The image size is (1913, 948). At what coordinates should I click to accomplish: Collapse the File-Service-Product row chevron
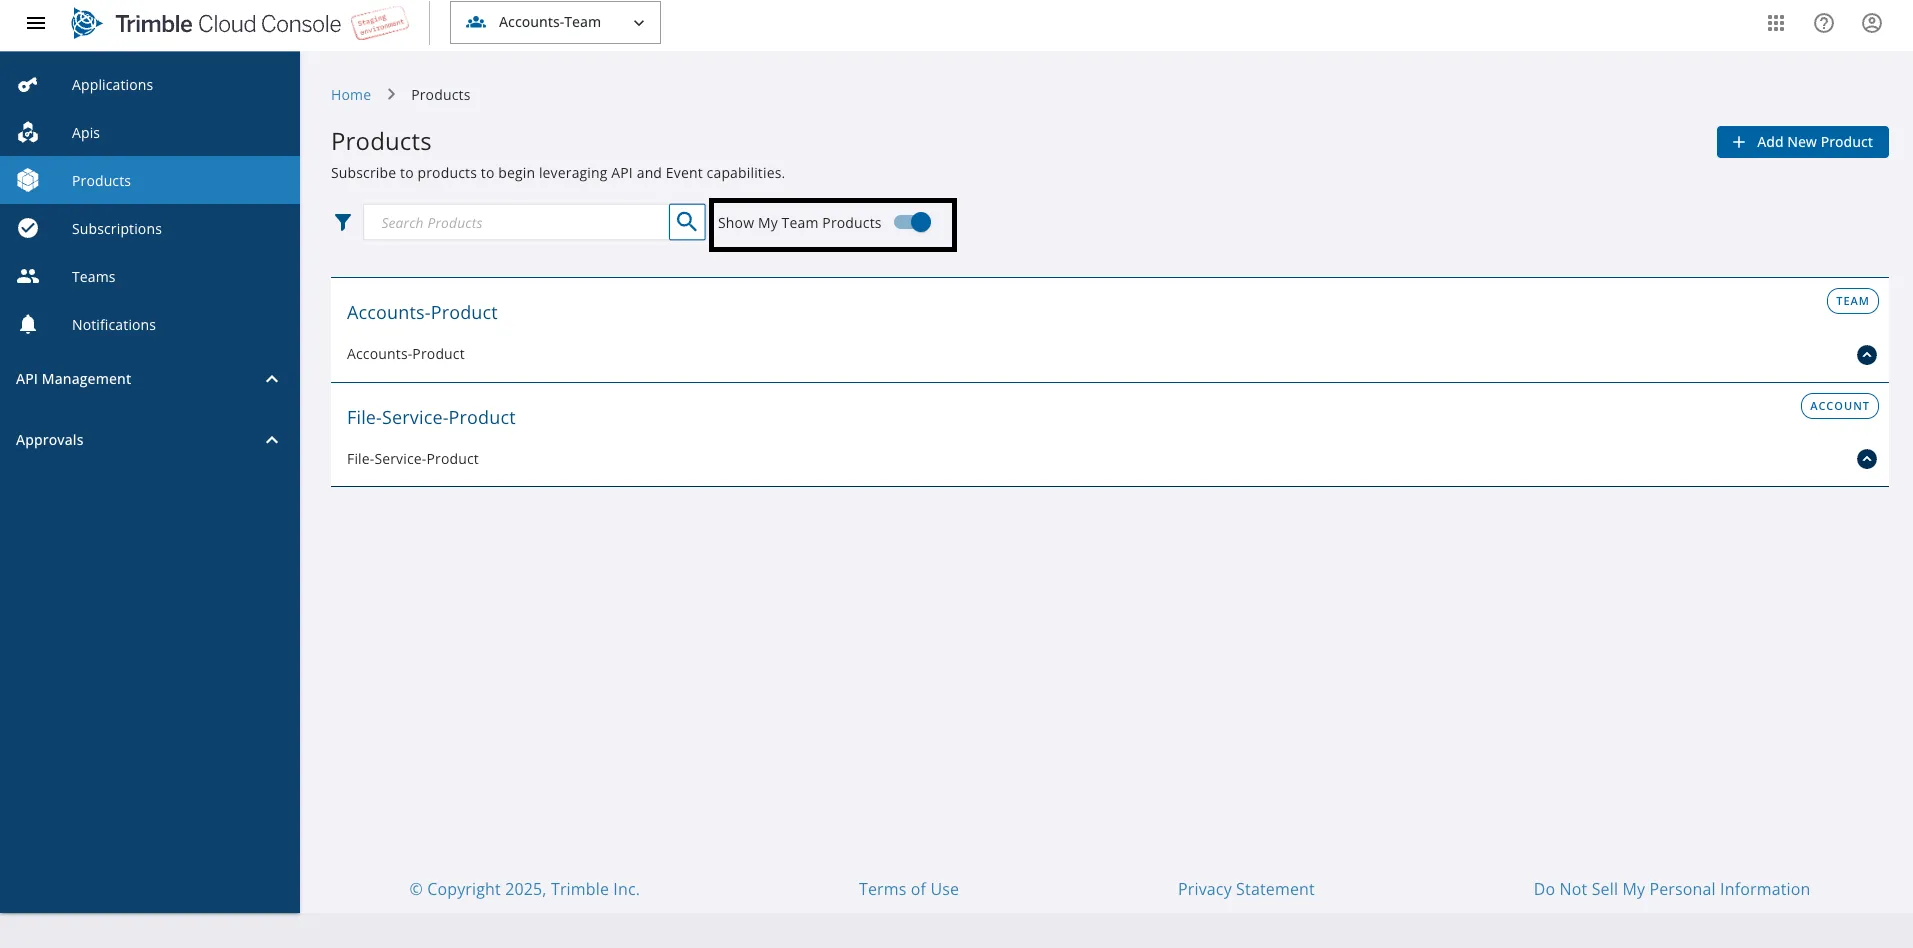coord(1867,459)
